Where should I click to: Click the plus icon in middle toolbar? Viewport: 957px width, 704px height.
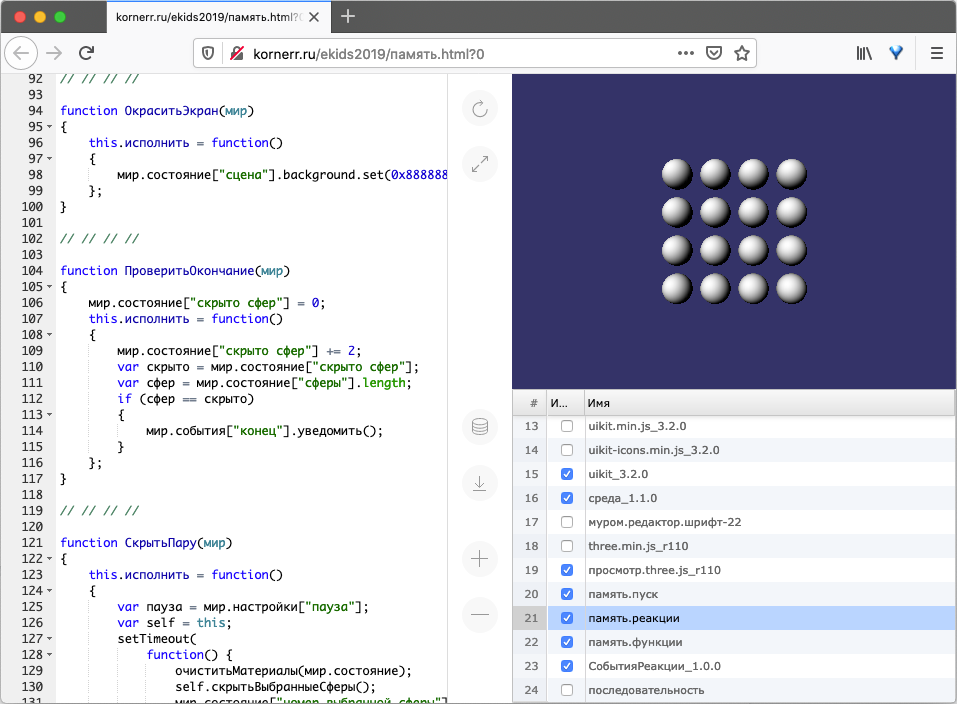click(480, 559)
